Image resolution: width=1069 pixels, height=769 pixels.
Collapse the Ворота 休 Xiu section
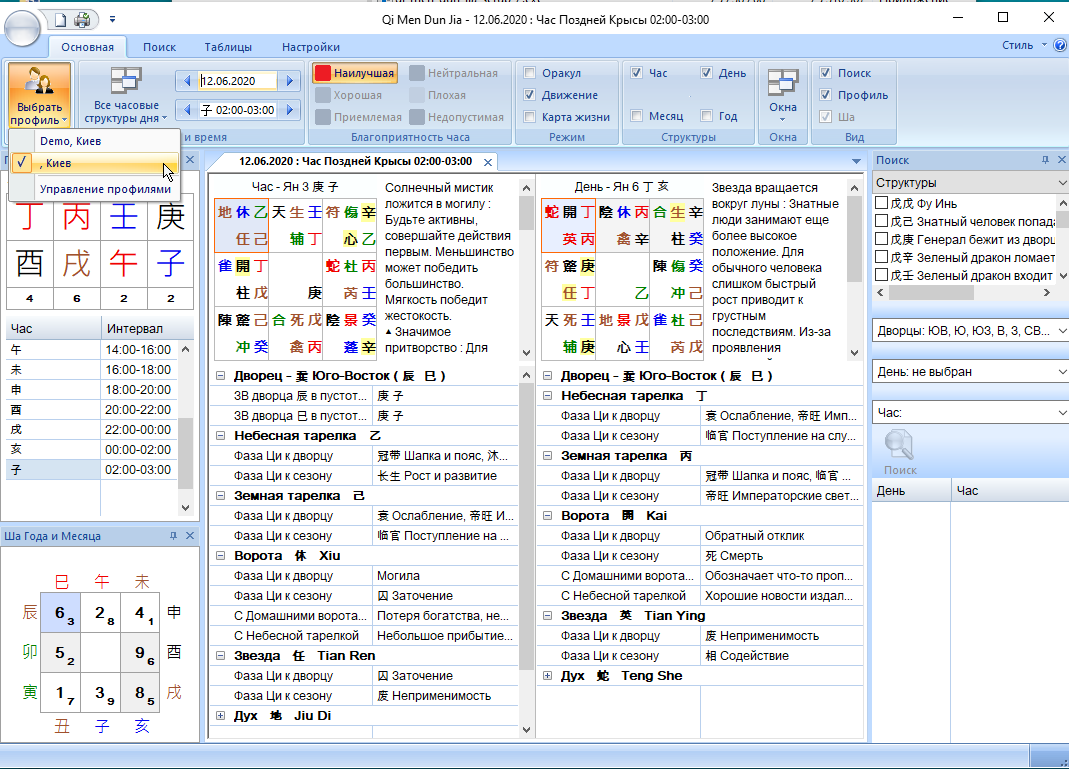click(x=220, y=556)
